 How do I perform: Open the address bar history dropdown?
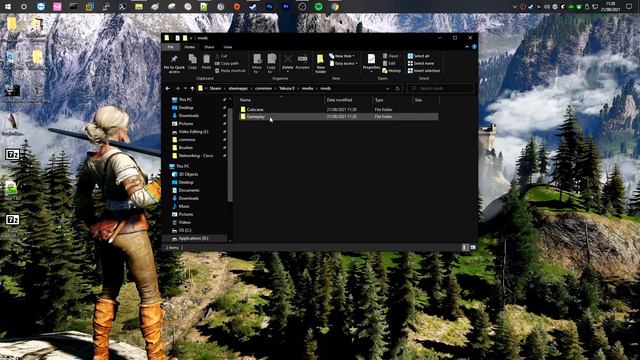pyautogui.click(x=387, y=88)
